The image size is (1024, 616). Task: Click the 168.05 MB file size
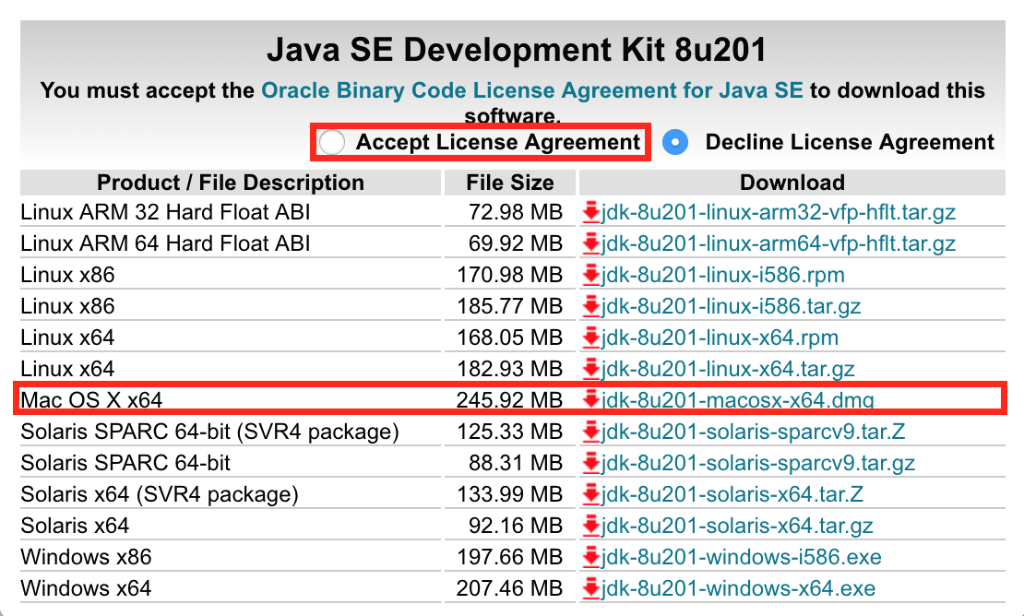pyautogui.click(x=509, y=338)
